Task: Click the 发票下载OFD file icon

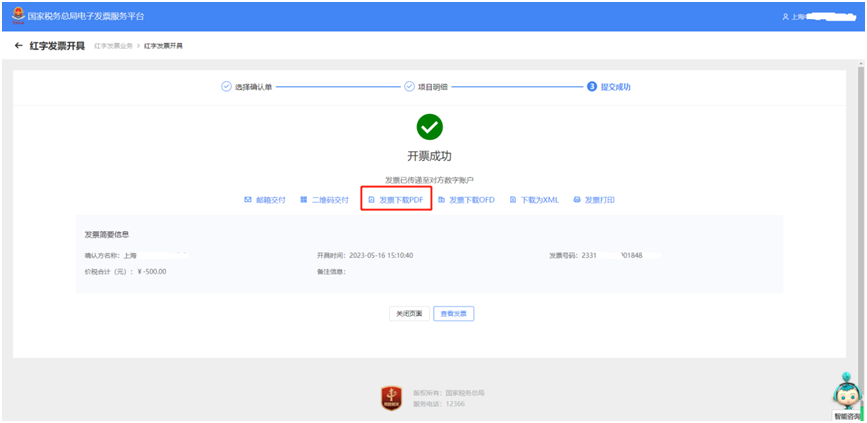Action: pos(441,200)
